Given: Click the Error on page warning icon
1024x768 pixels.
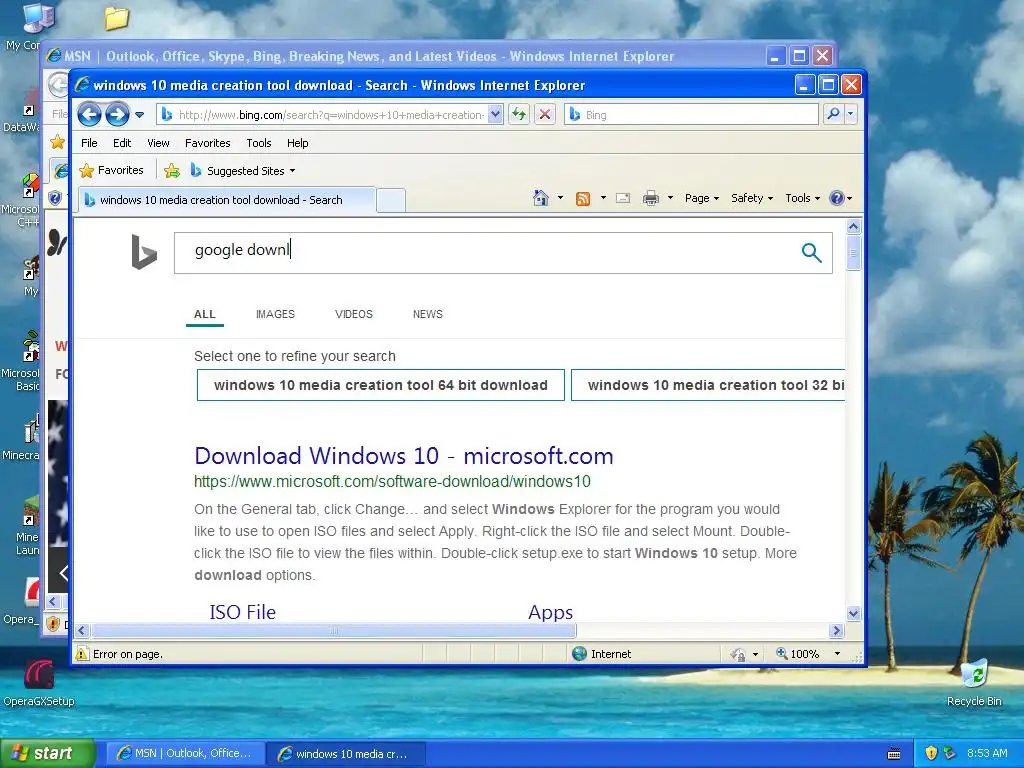Looking at the screenshot, I should point(82,654).
